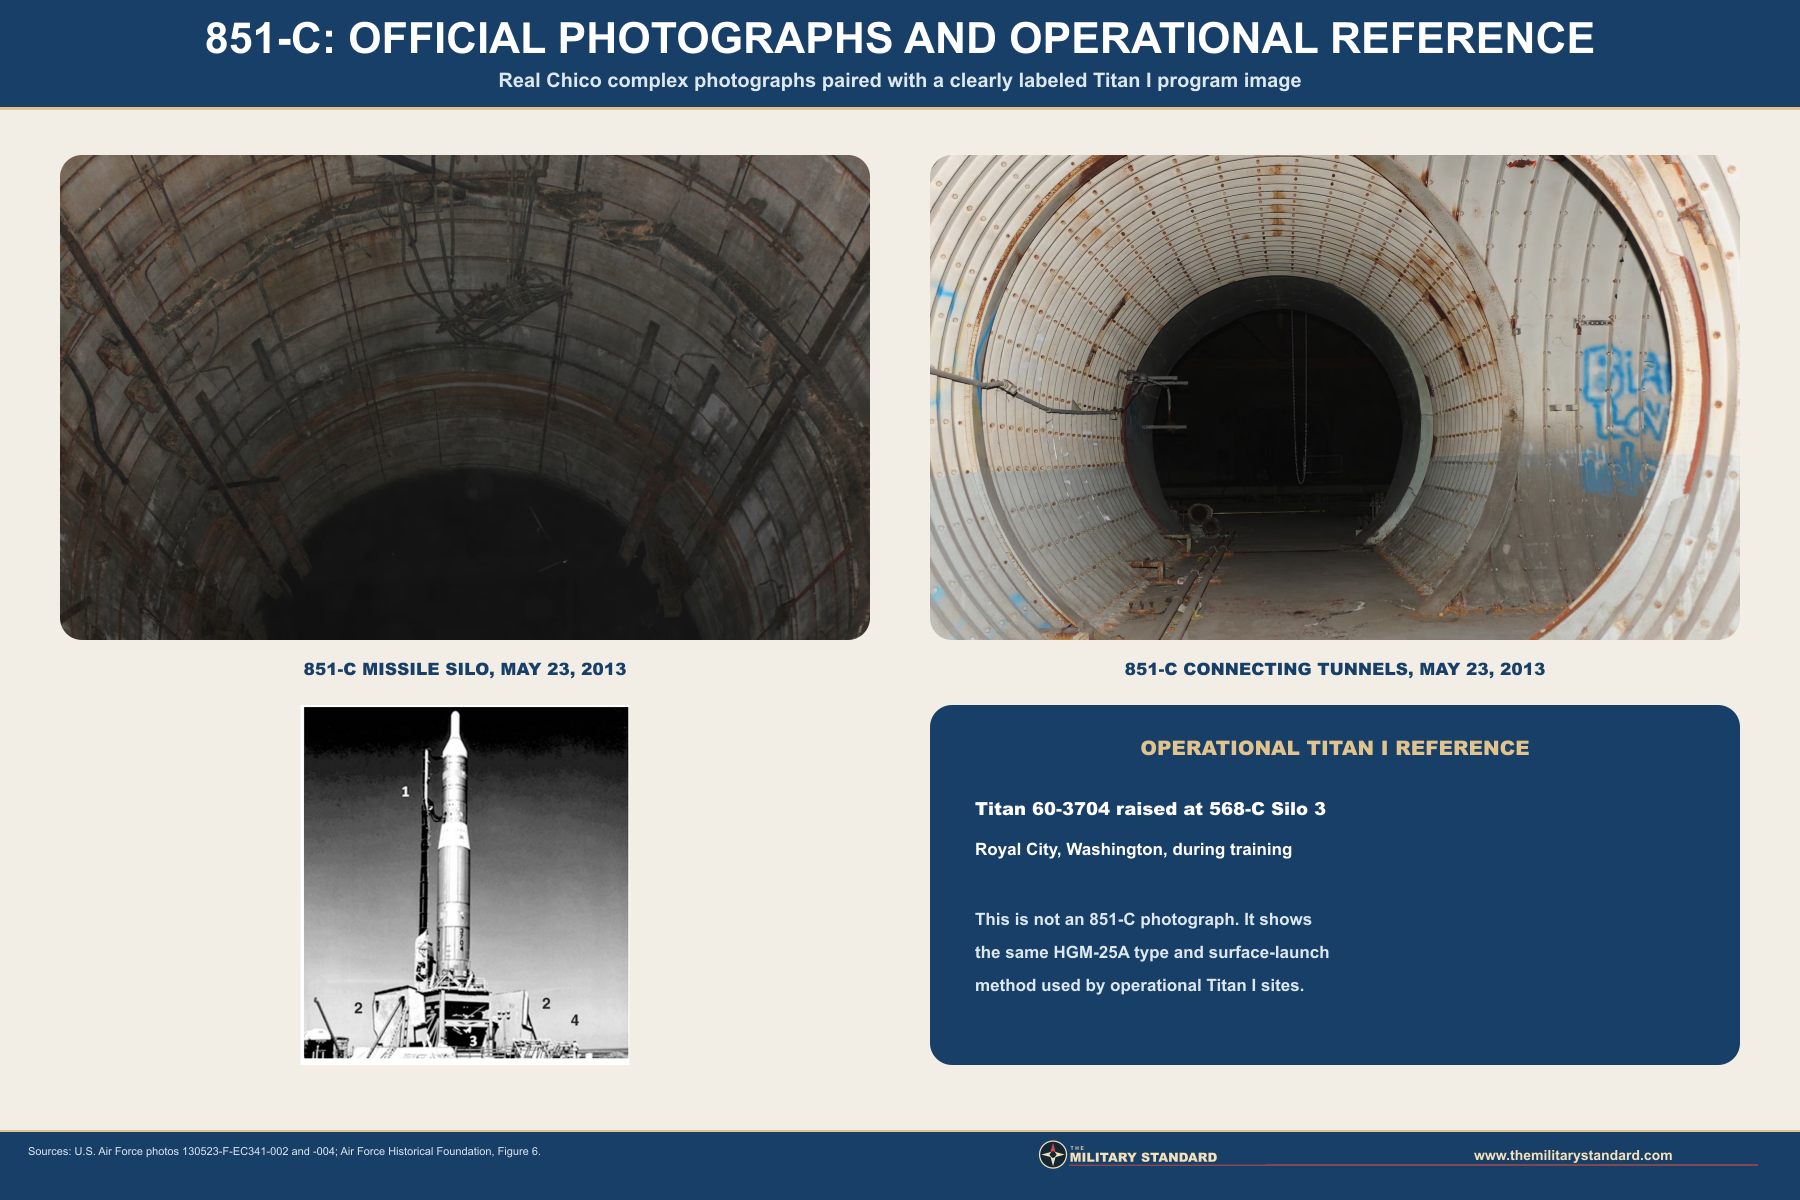This screenshot has width=1800, height=1200.
Task: Click the subtitle 'Real Chico complex photographs paired...'
Action: tap(900, 81)
